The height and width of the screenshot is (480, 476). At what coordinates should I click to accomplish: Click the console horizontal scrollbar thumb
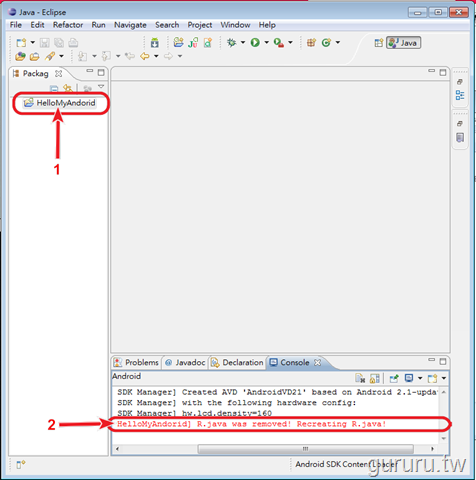tap(305, 449)
